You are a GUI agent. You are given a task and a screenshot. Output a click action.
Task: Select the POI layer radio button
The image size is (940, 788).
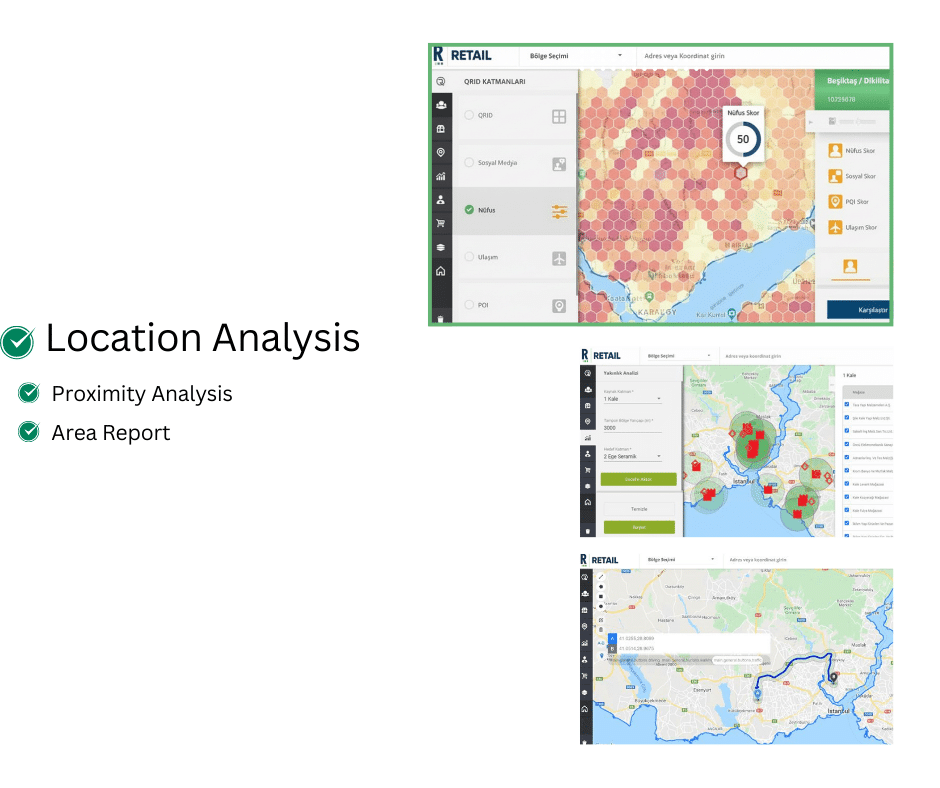pos(469,305)
